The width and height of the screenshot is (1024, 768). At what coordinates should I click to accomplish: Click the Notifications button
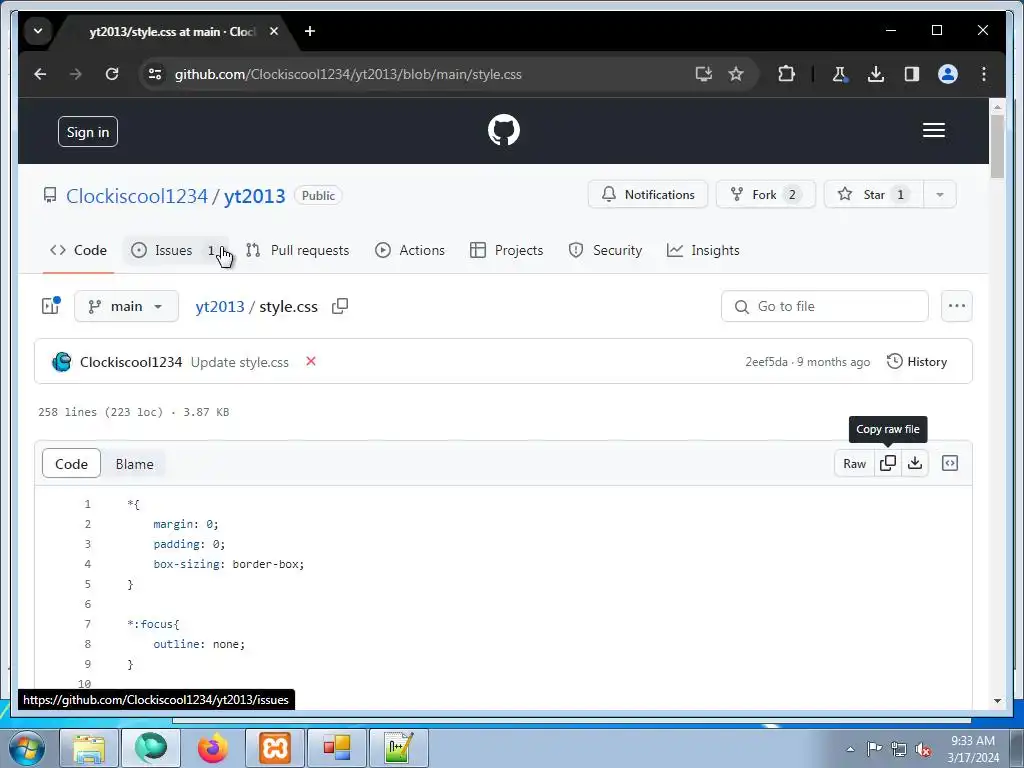647,195
